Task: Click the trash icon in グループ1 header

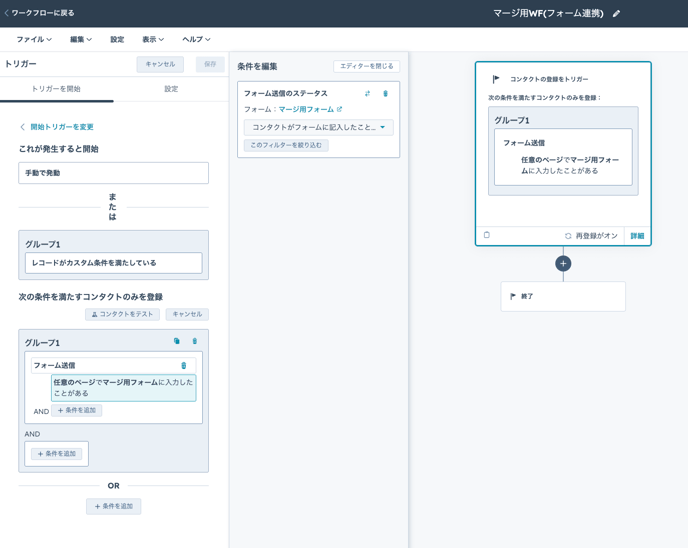Action: [195, 342]
